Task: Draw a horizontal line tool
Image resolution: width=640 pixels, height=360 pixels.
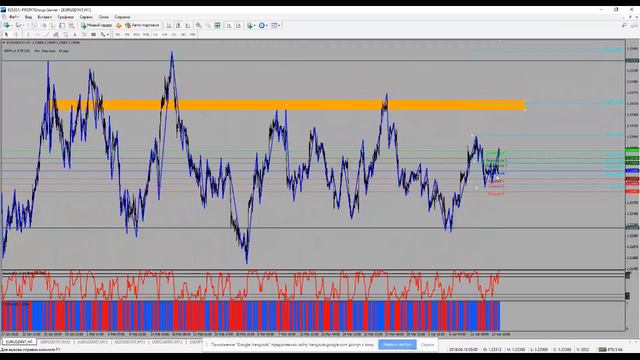Action: [x=37, y=35]
